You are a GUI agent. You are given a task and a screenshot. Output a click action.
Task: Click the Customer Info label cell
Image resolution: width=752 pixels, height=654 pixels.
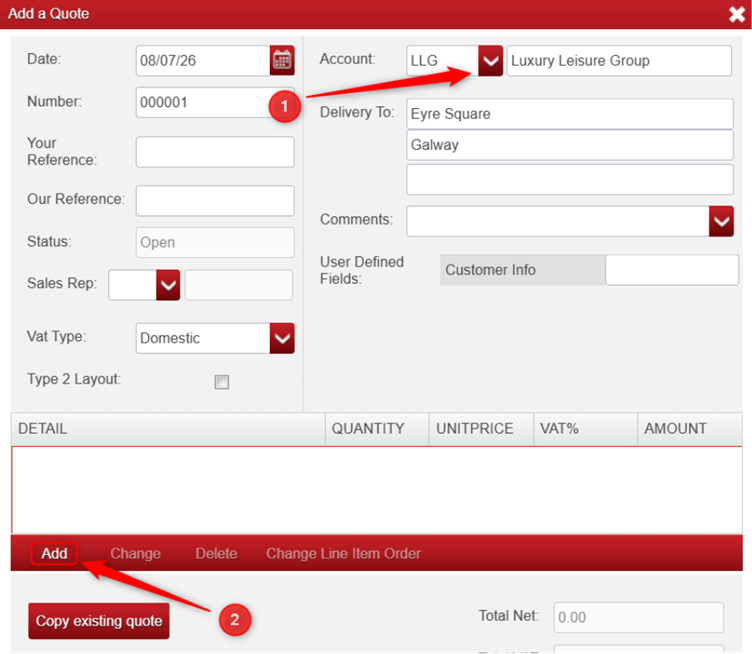click(x=523, y=270)
